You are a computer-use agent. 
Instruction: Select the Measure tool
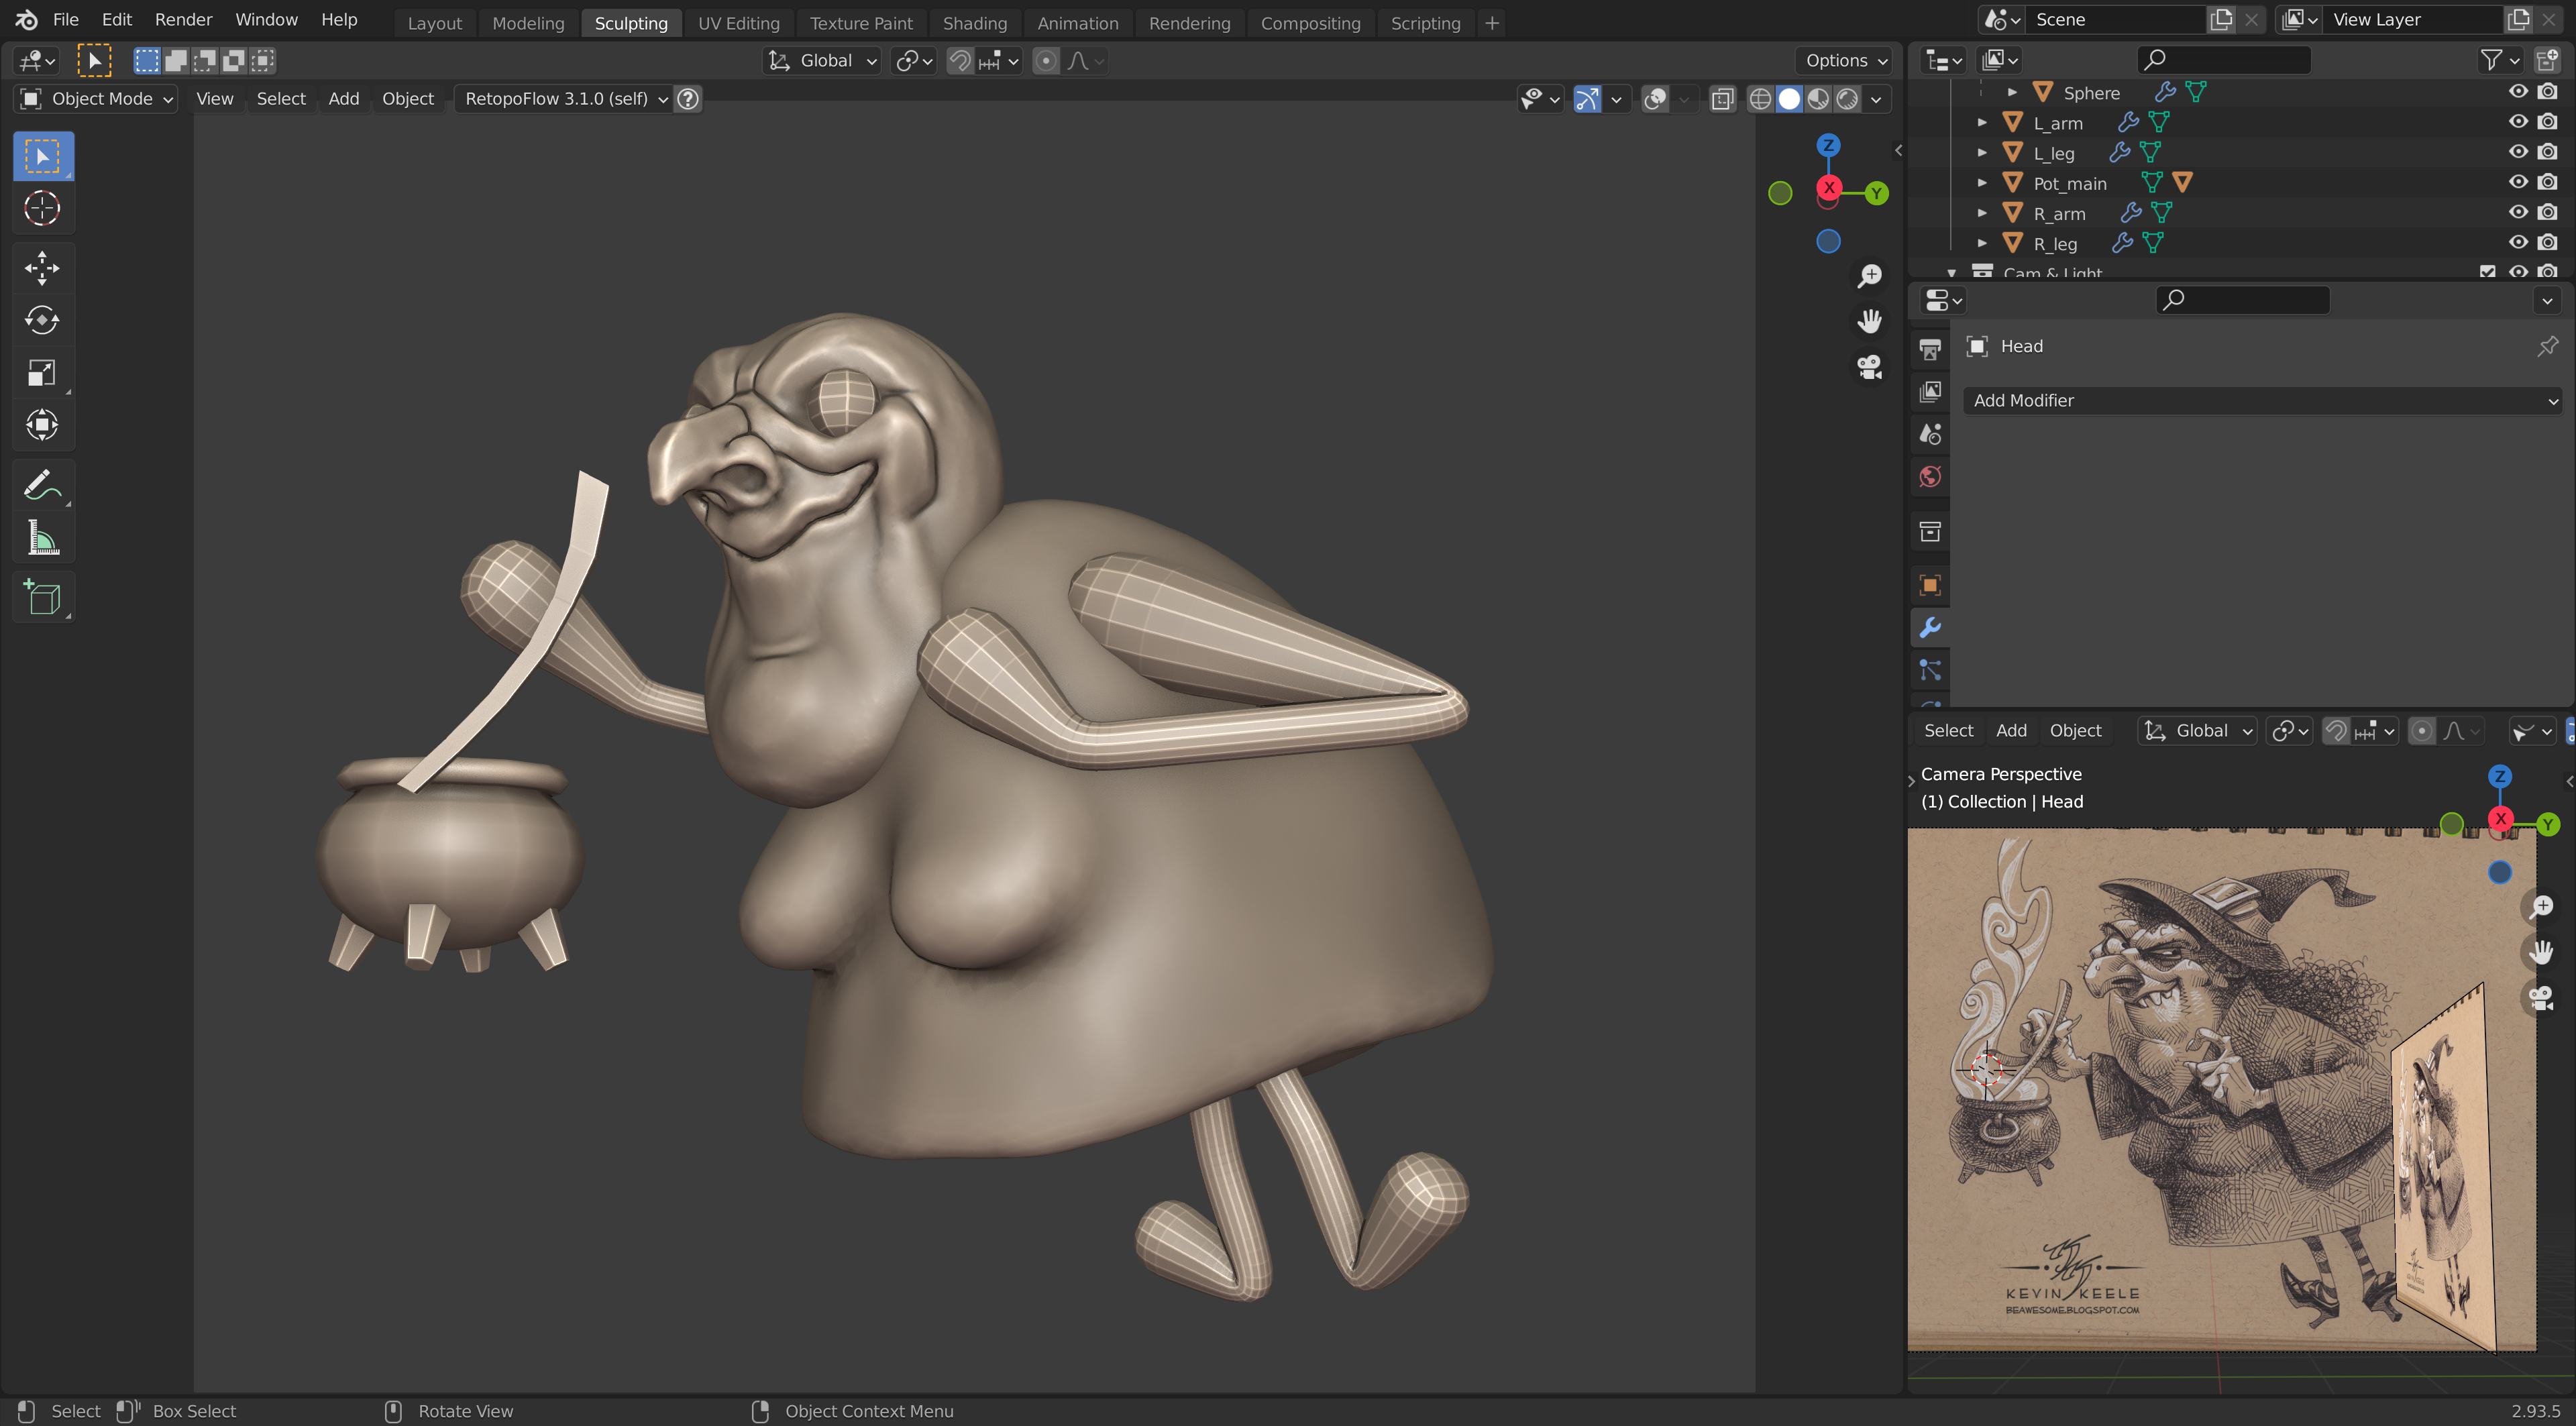42,538
